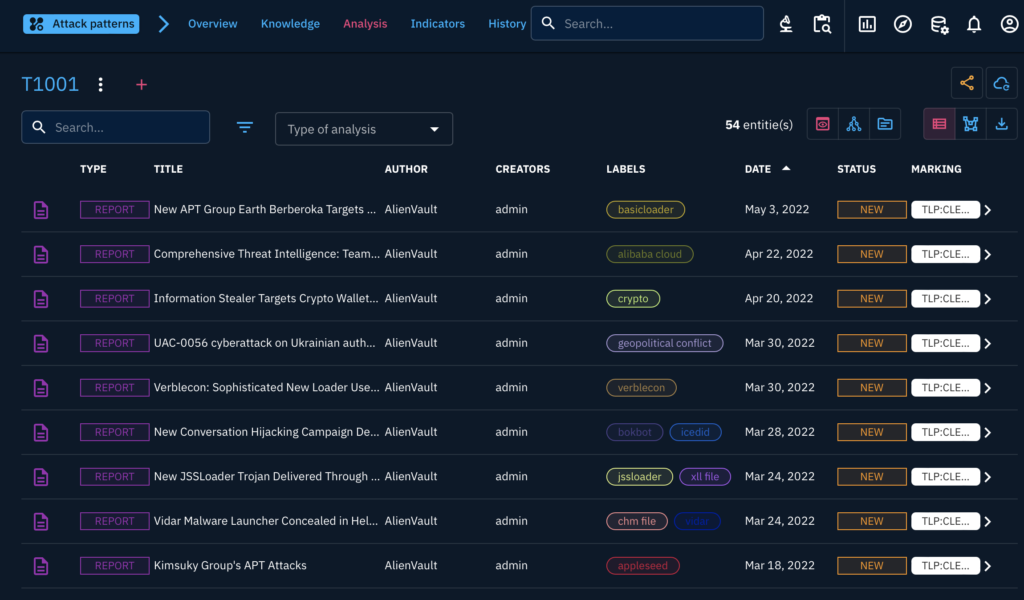Click the microscope advanced search icon
This screenshot has width=1024, height=600.
pos(787,24)
